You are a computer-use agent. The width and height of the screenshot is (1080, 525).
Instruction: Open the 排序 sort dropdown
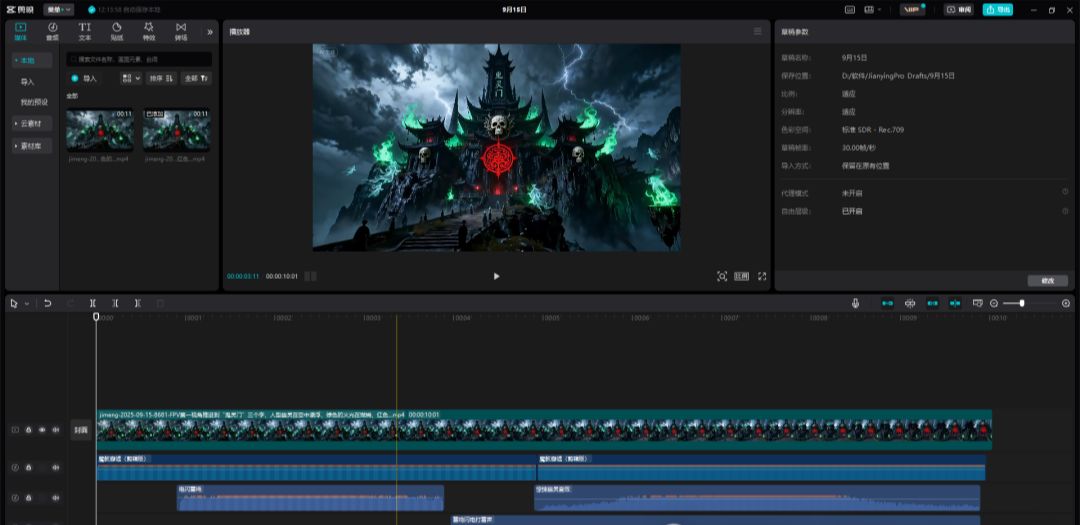click(x=161, y=78)
